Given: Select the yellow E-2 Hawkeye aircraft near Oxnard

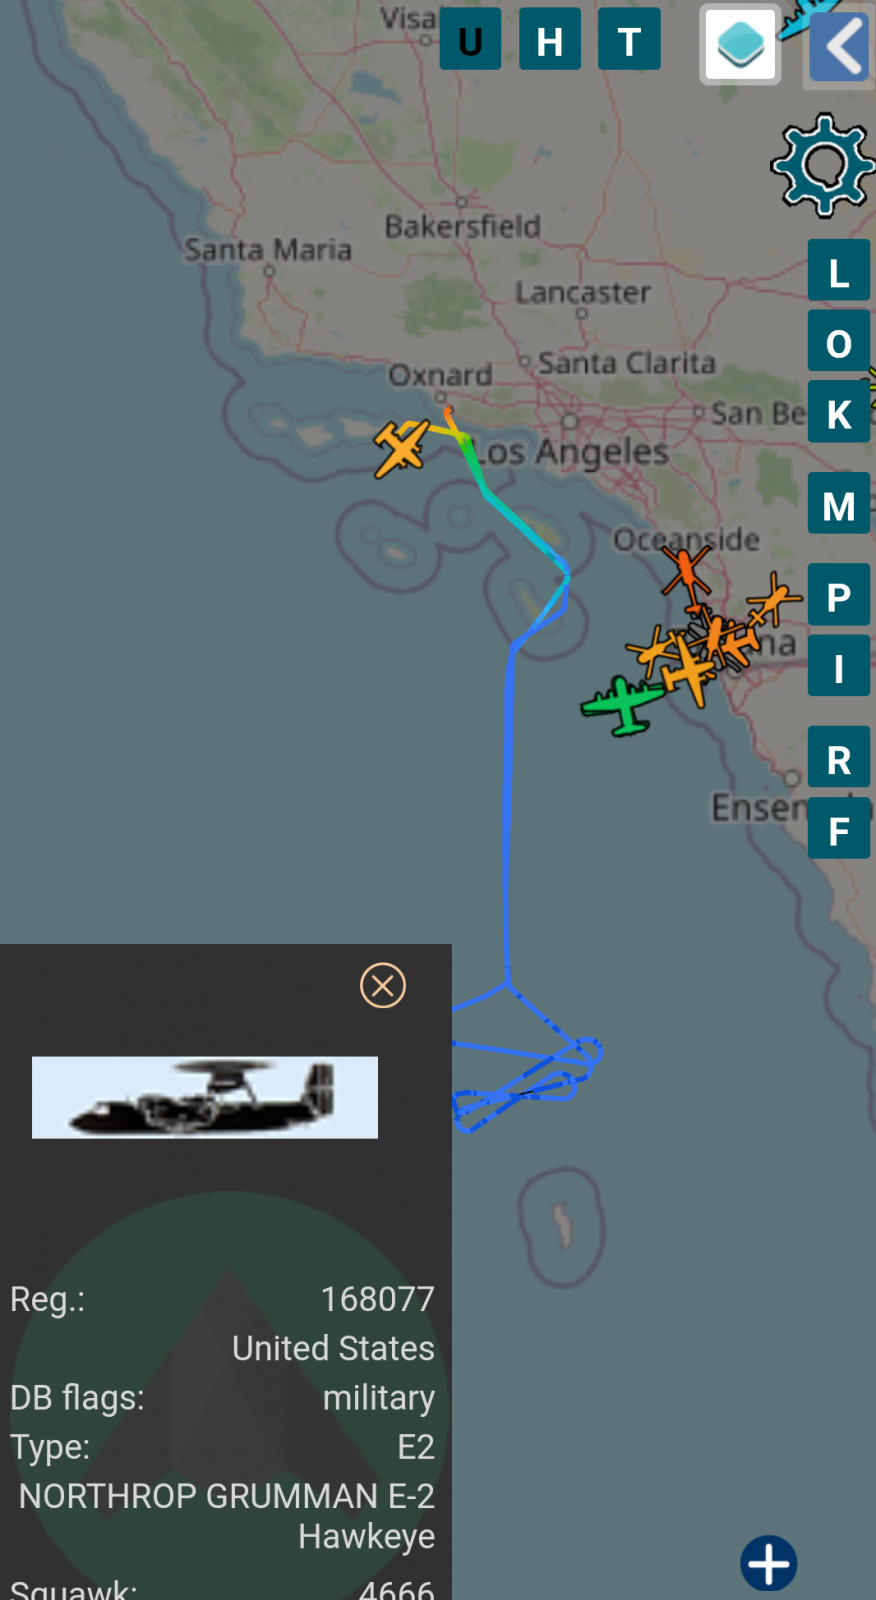Looking at the screenshot, I should tap(402, 447).
